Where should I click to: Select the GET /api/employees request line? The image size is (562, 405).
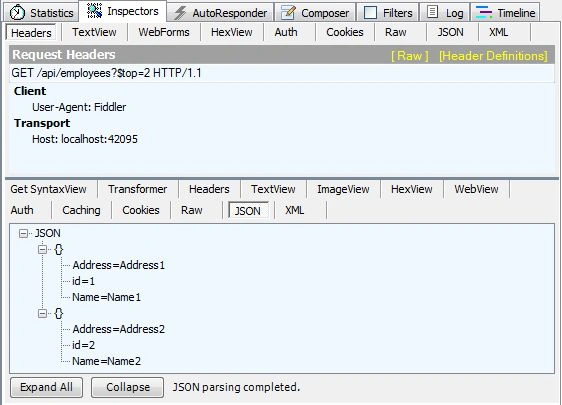(282, 73)
